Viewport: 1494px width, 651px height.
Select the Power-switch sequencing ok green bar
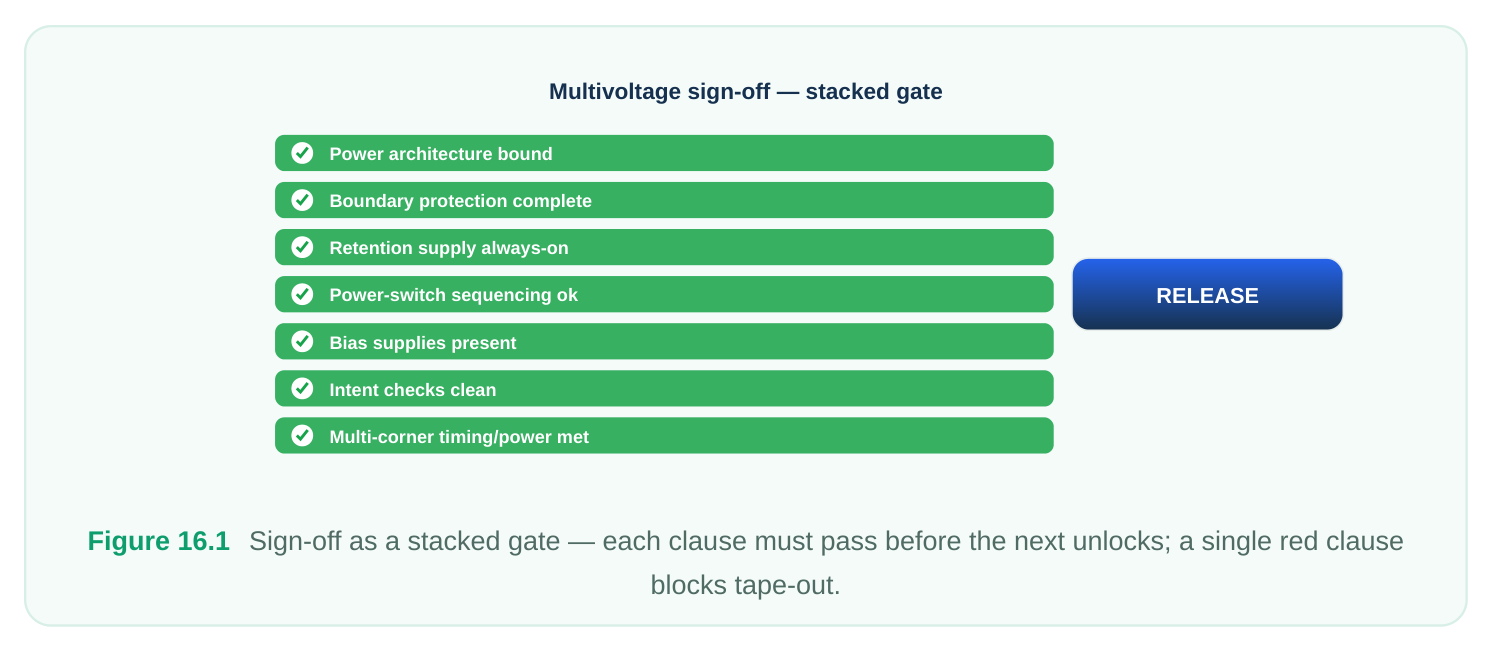click(664, 294)
